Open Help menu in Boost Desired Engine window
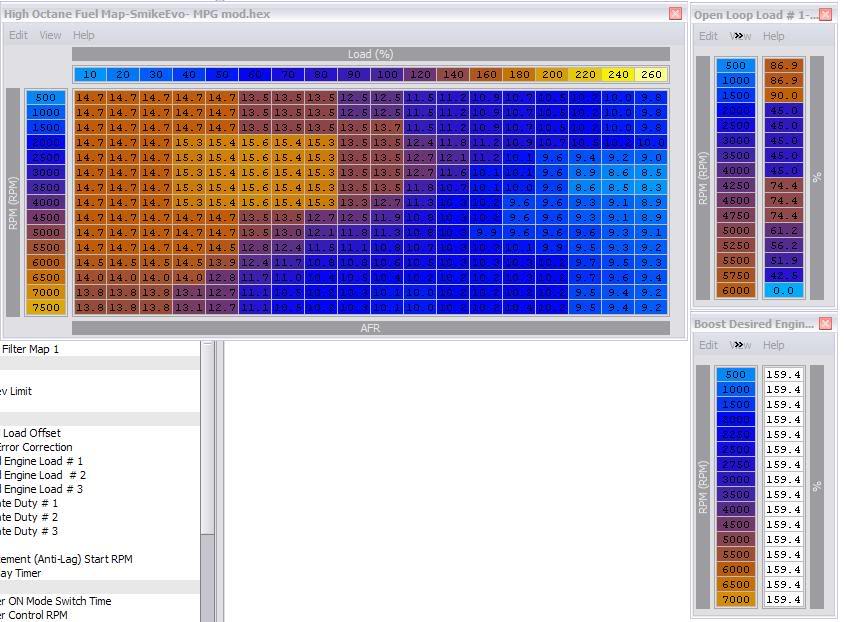The image size is (844, 622). [773, 345]
